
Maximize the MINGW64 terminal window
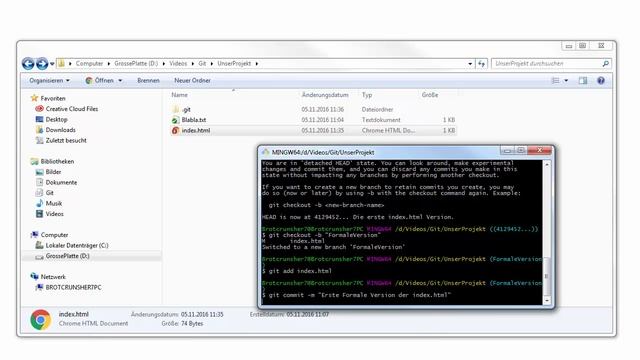pos(521,151)
